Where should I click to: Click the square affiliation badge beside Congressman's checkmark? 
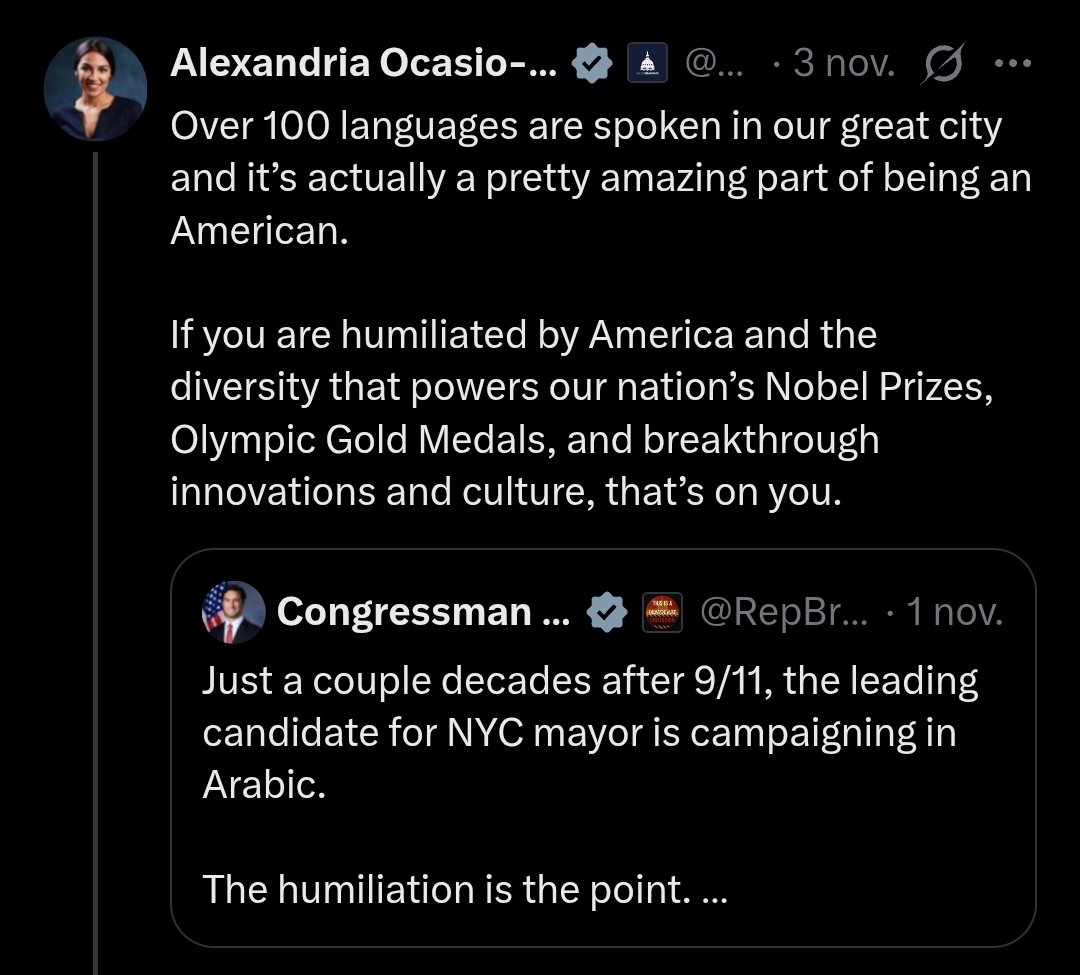coord(659,612)
